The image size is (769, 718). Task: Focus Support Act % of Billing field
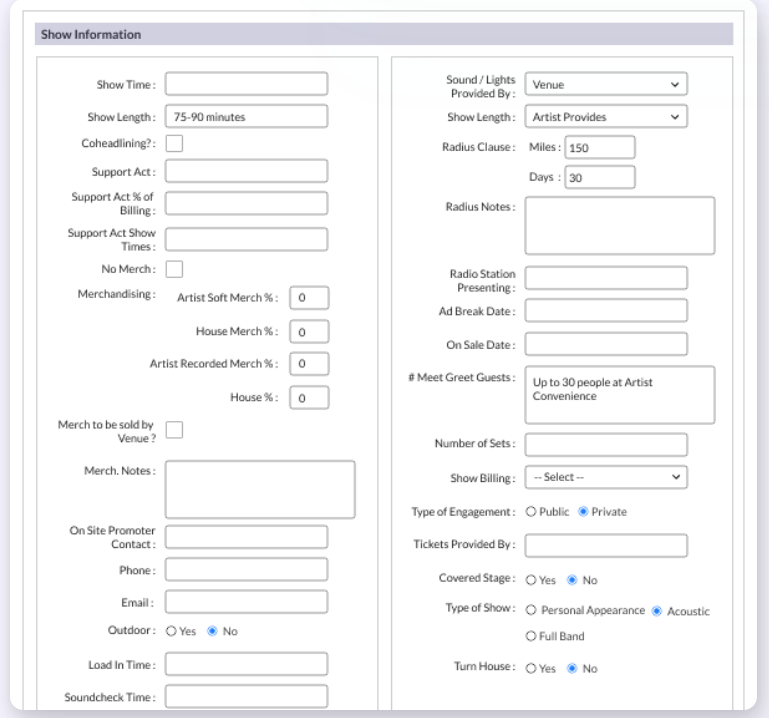[x=246, y=203]
